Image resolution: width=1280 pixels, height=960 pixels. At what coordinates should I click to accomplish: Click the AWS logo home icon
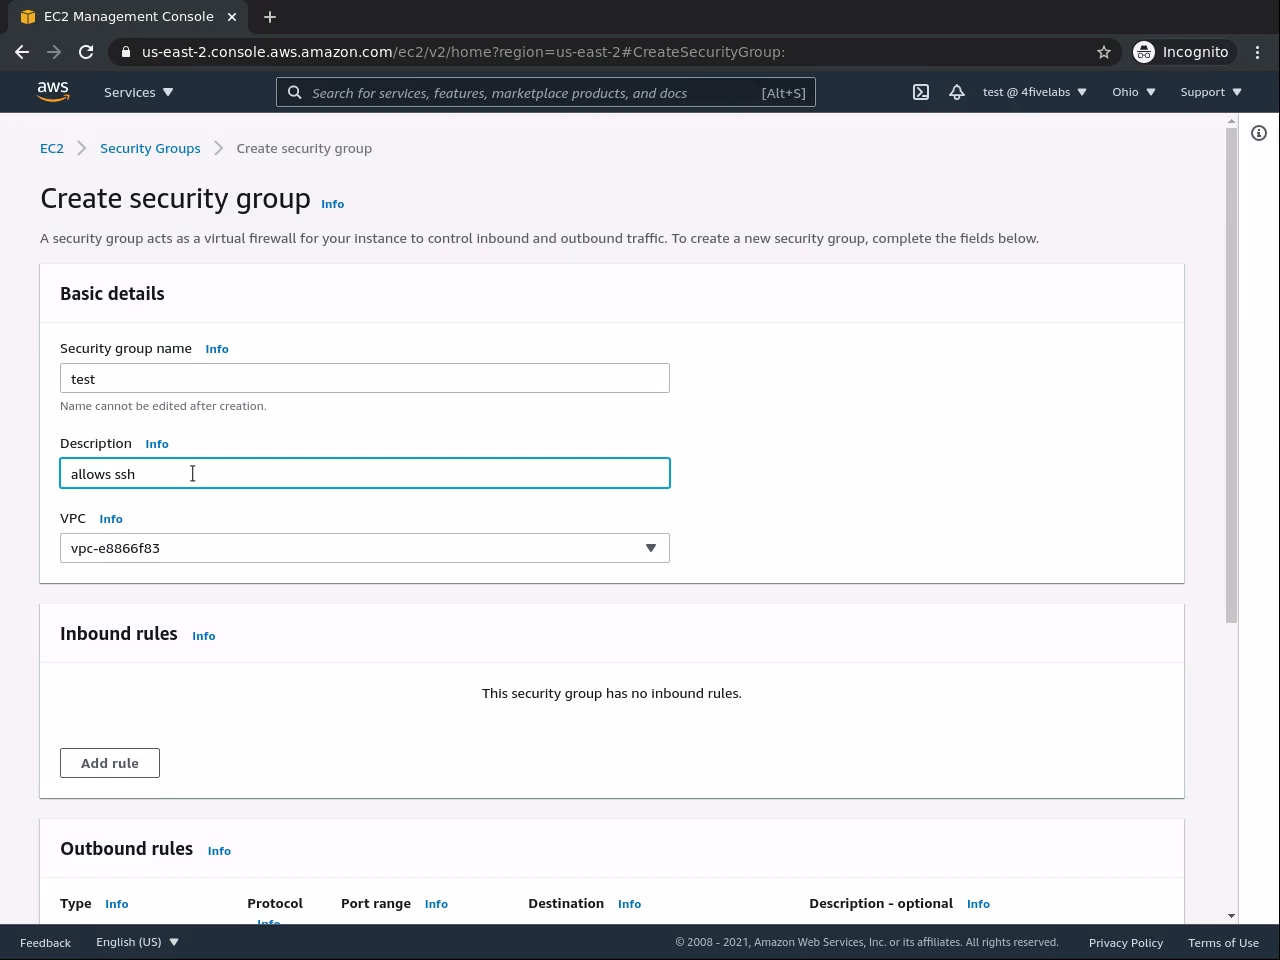pyautogui.click(x=53, y=91)
